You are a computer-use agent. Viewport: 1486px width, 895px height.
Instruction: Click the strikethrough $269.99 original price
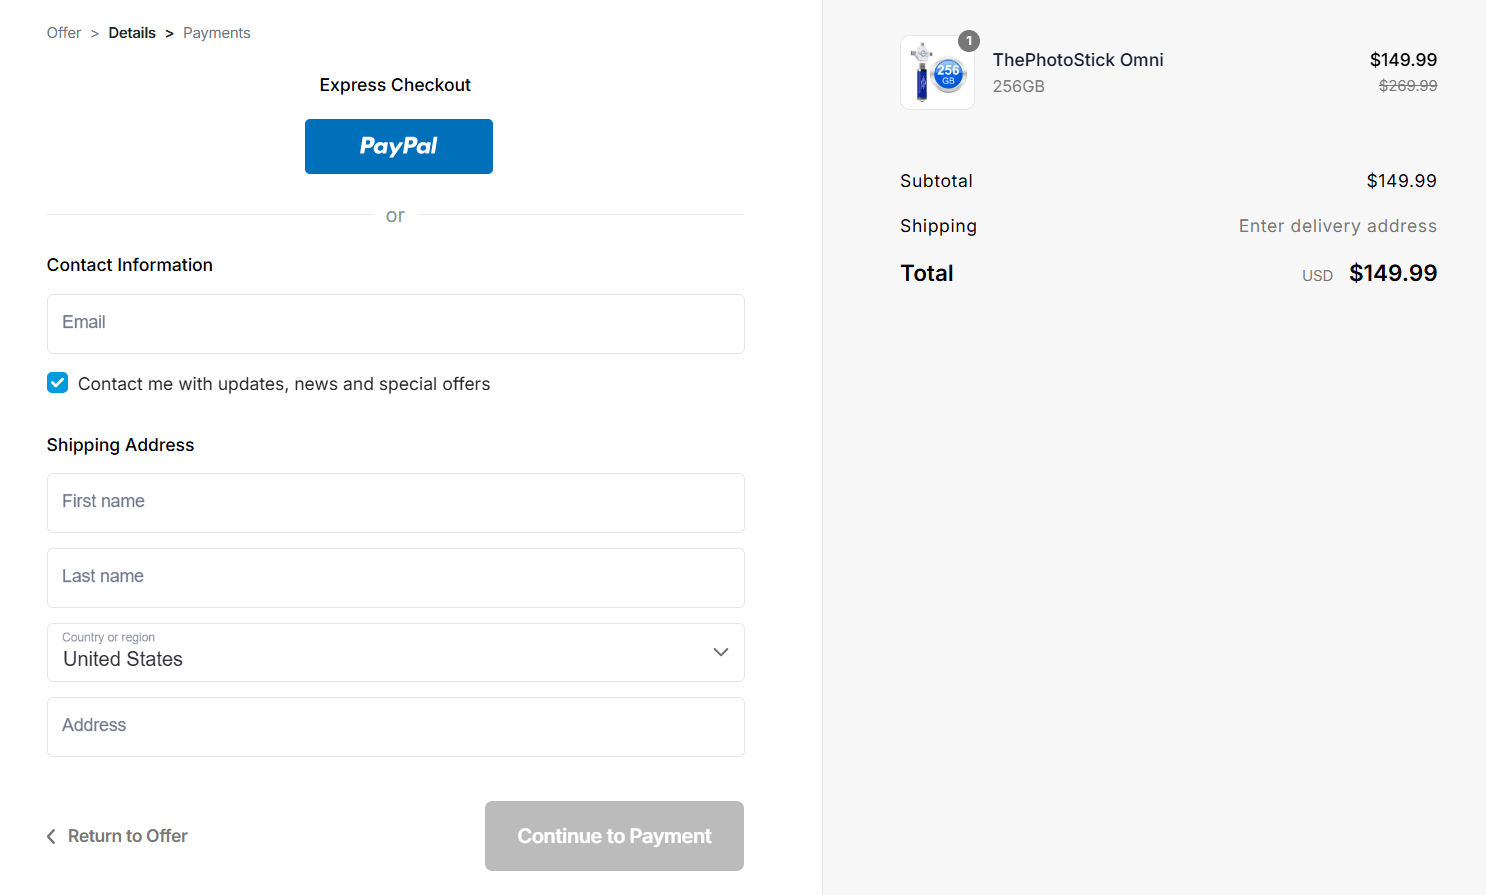(1407, 85)
